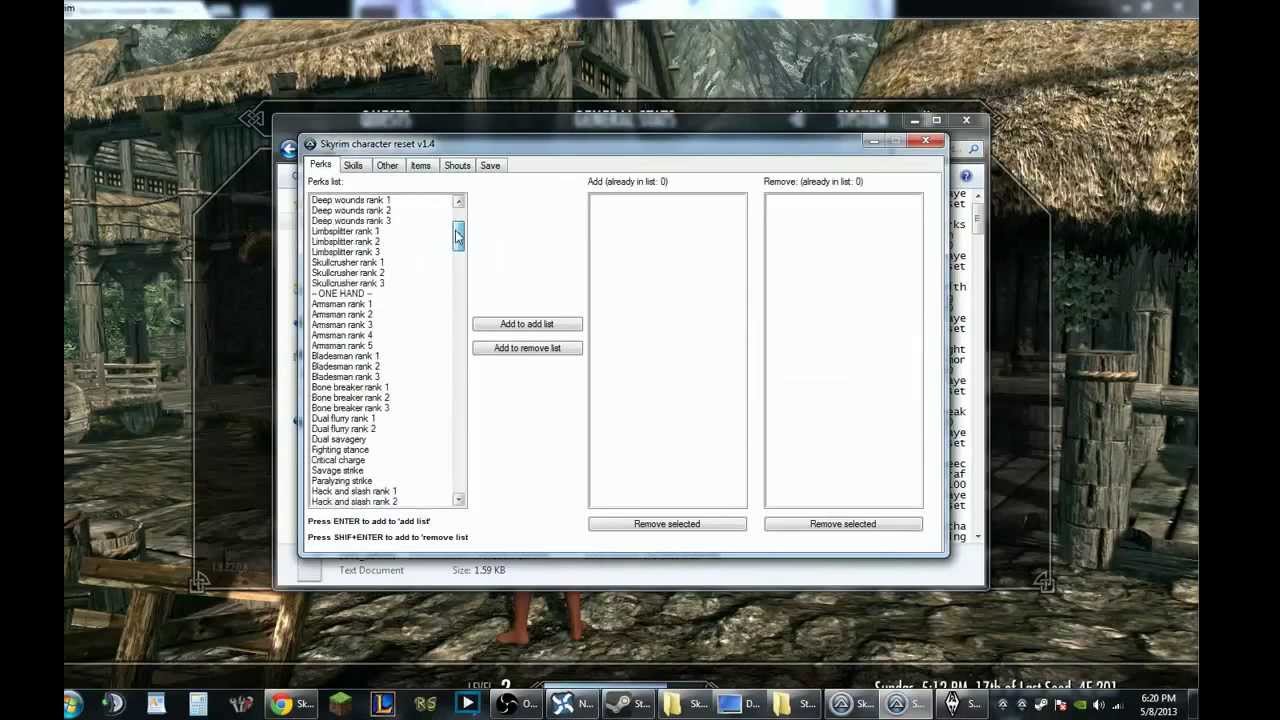Click the Add to remove list button
This screenshot has width=1280, height=720.
point(527,348)
